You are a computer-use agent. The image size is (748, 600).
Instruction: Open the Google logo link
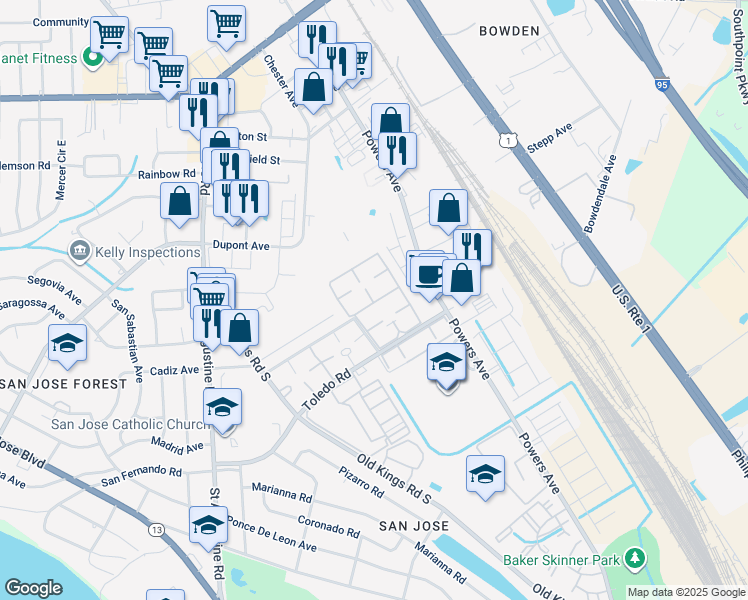tap(33, 588)
